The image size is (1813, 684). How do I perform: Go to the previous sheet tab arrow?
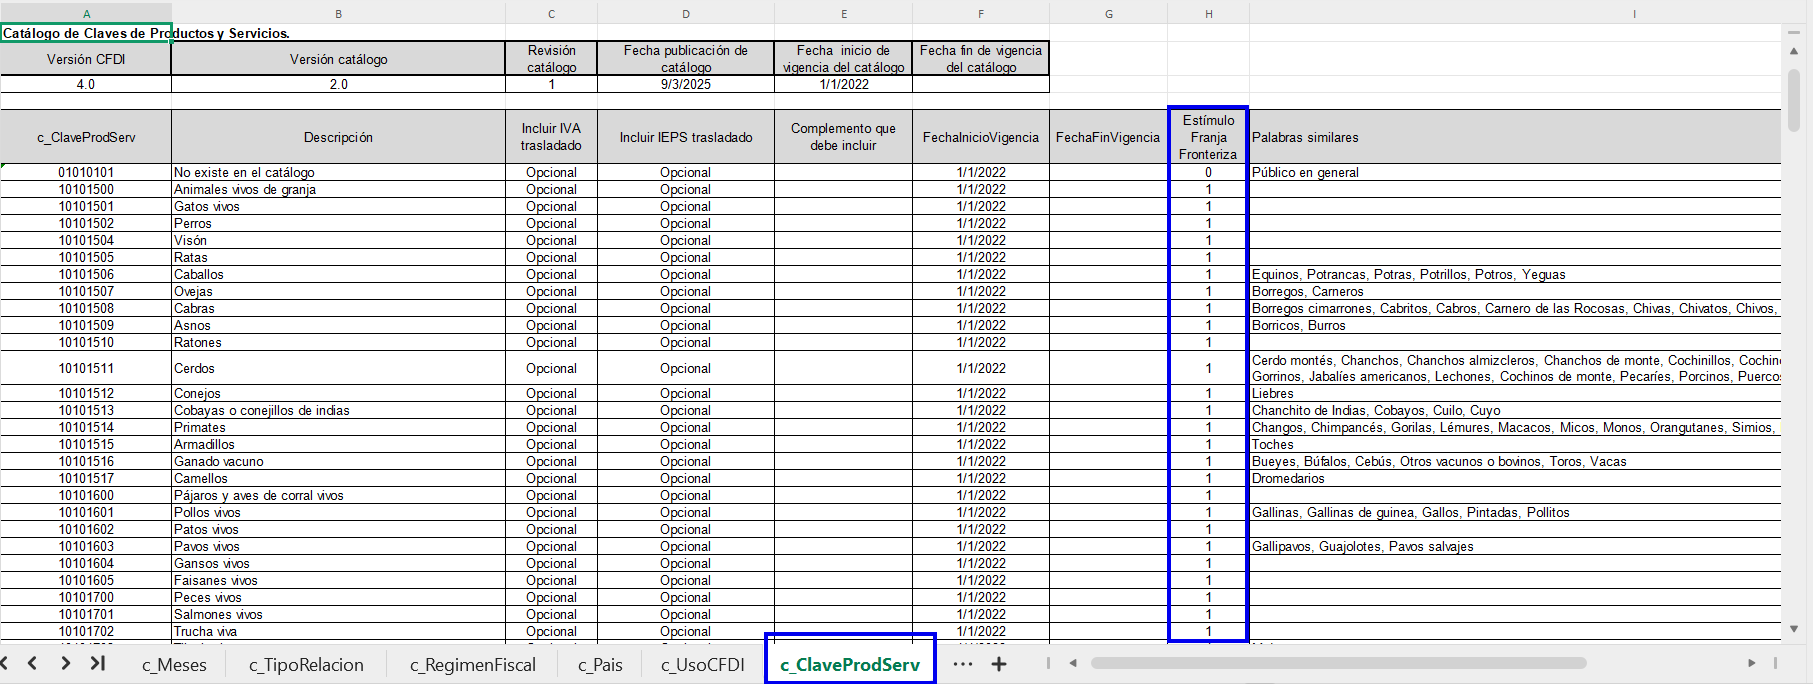pyautogui.click(x=33, y=663)
